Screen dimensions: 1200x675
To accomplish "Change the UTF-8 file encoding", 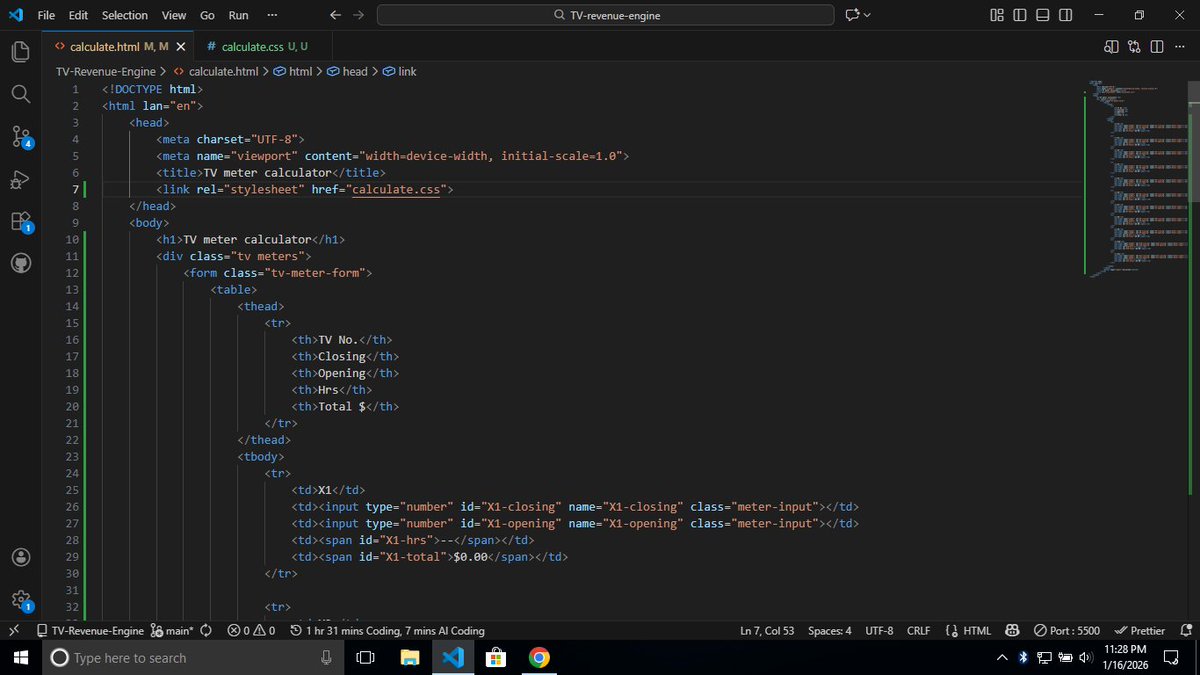I will 879,631.
